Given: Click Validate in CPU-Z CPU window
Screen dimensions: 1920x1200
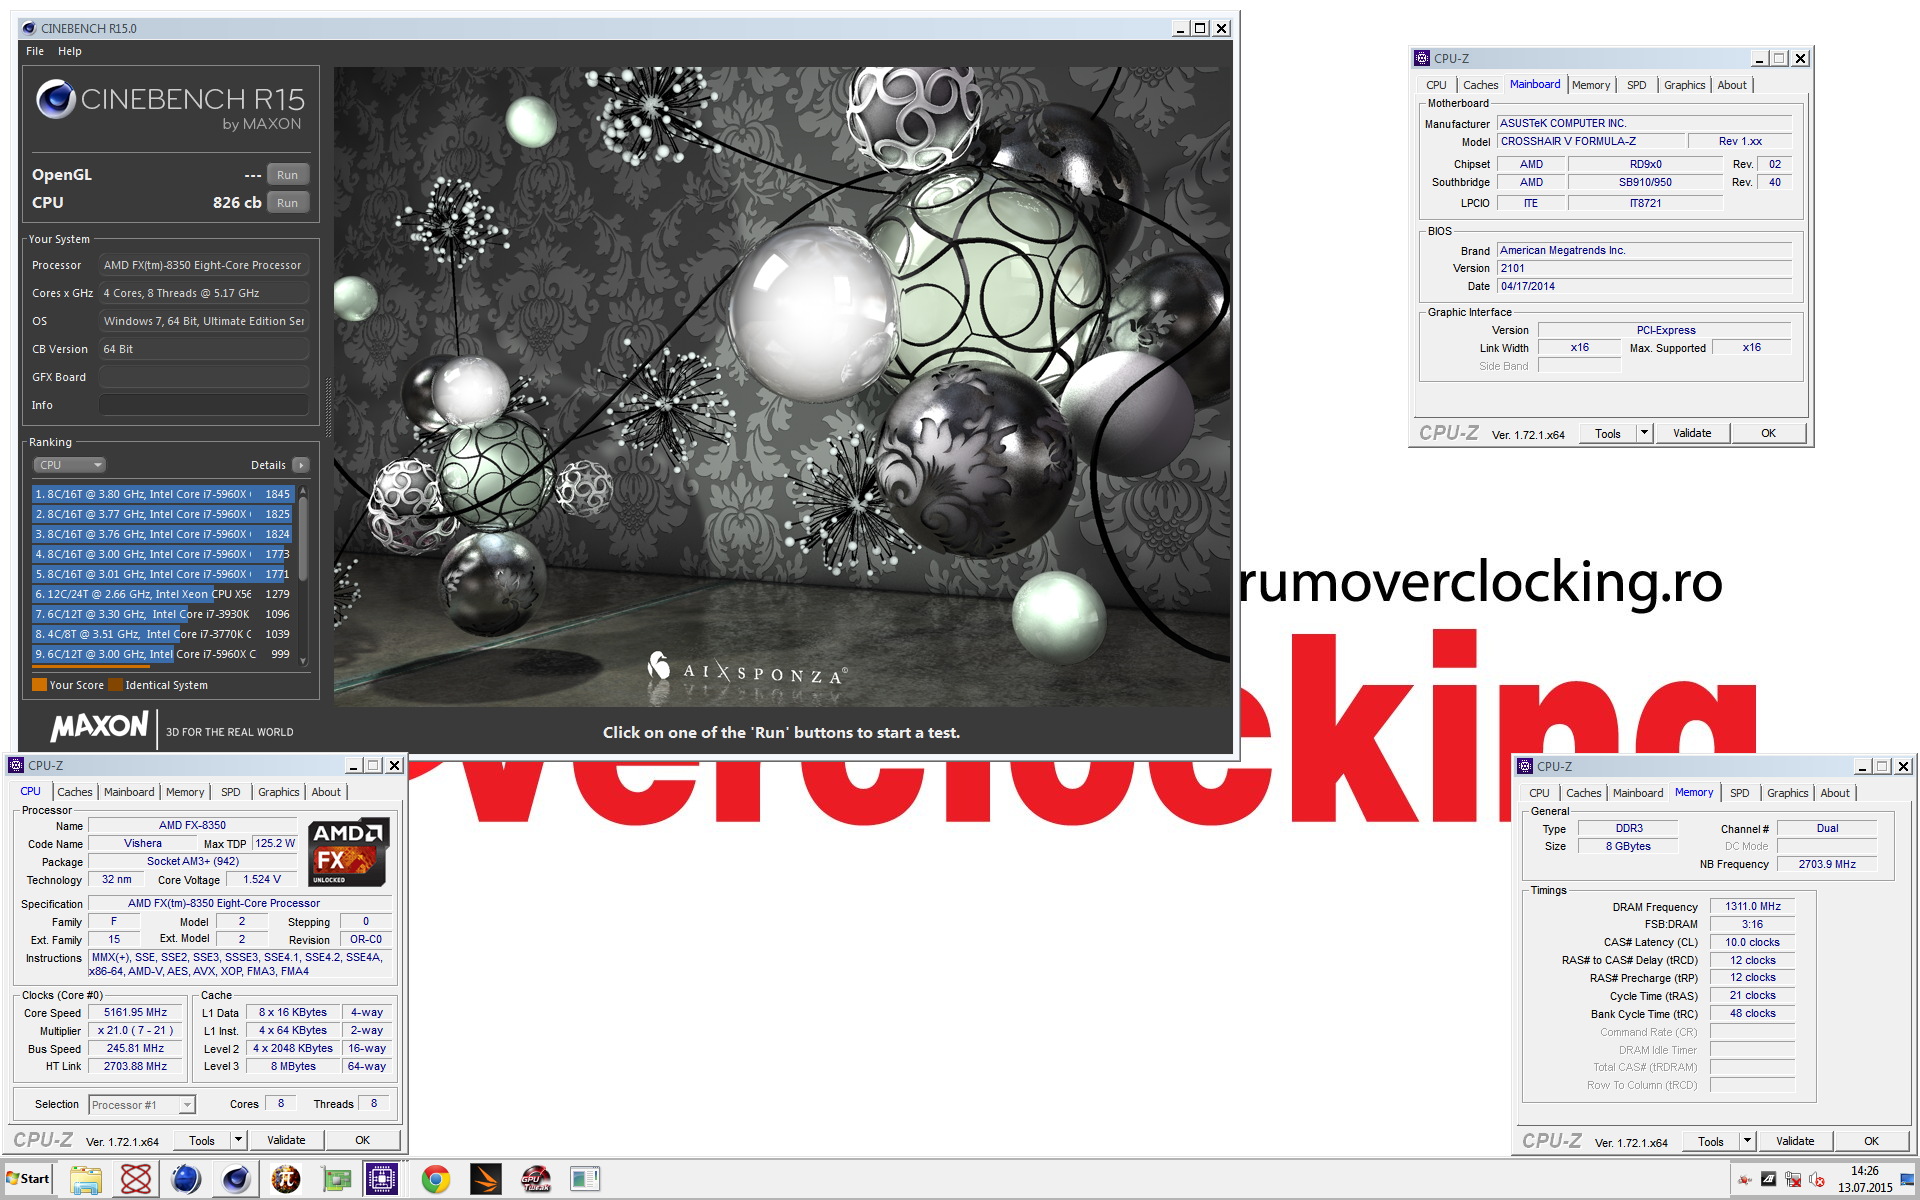Looking at the screenshot, I should pos(286,1140).
